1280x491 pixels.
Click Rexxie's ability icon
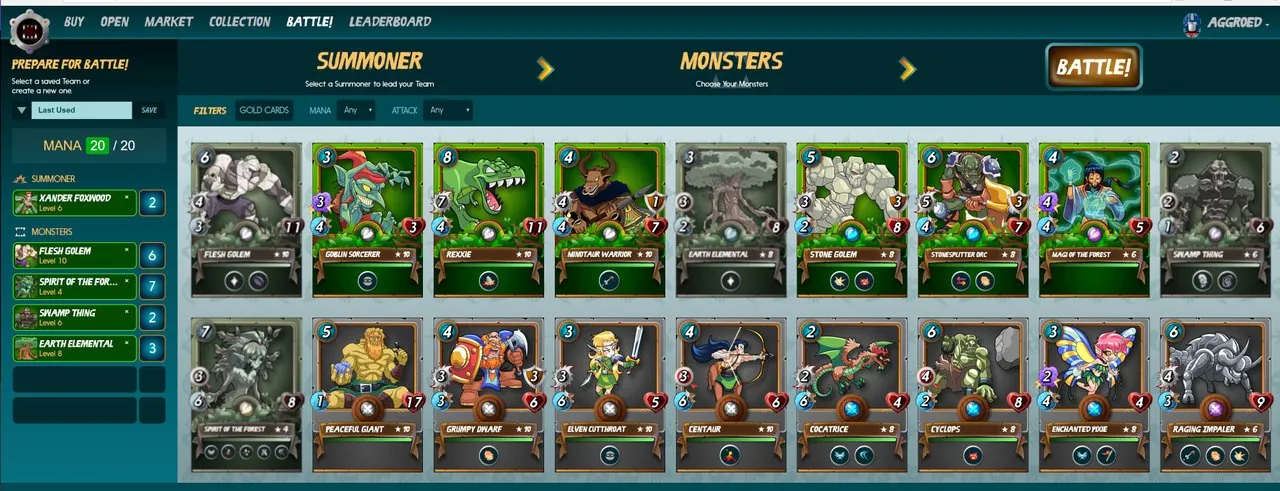[489, 281]
